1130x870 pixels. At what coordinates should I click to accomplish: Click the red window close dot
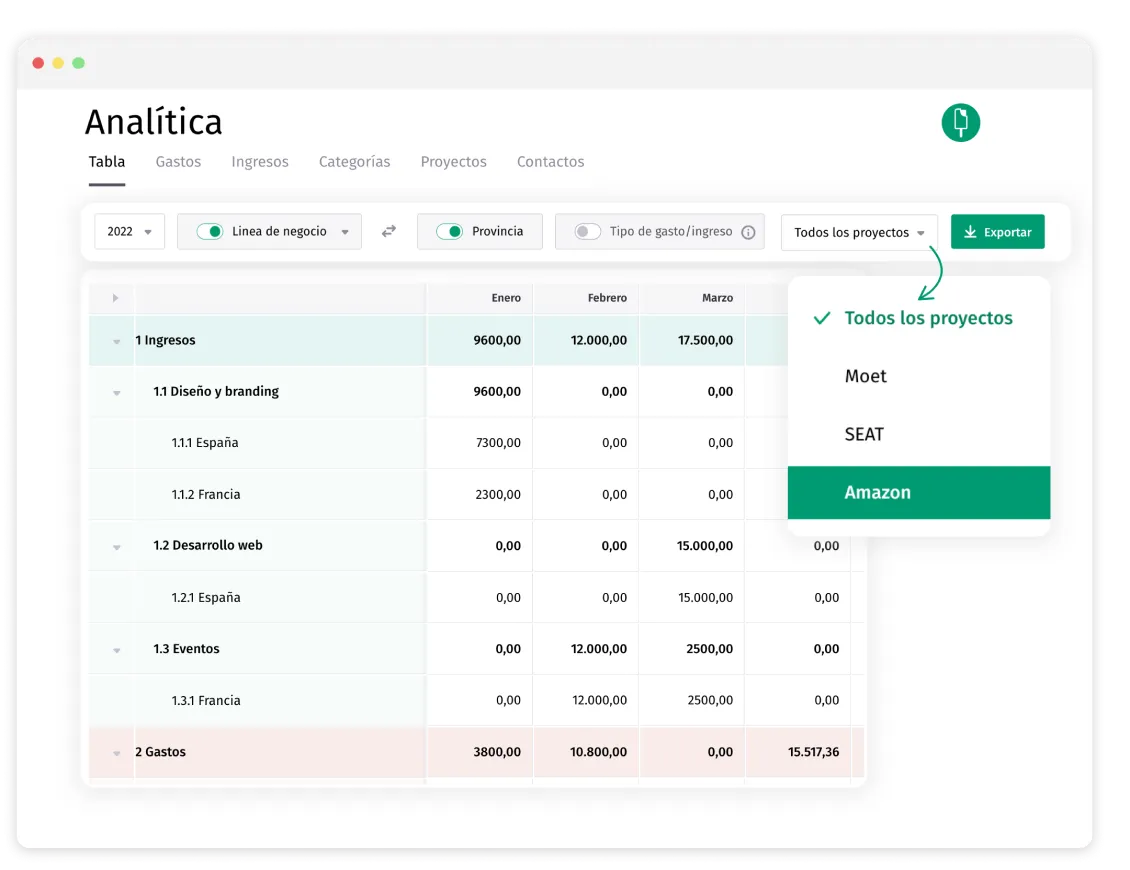point(38,63)
